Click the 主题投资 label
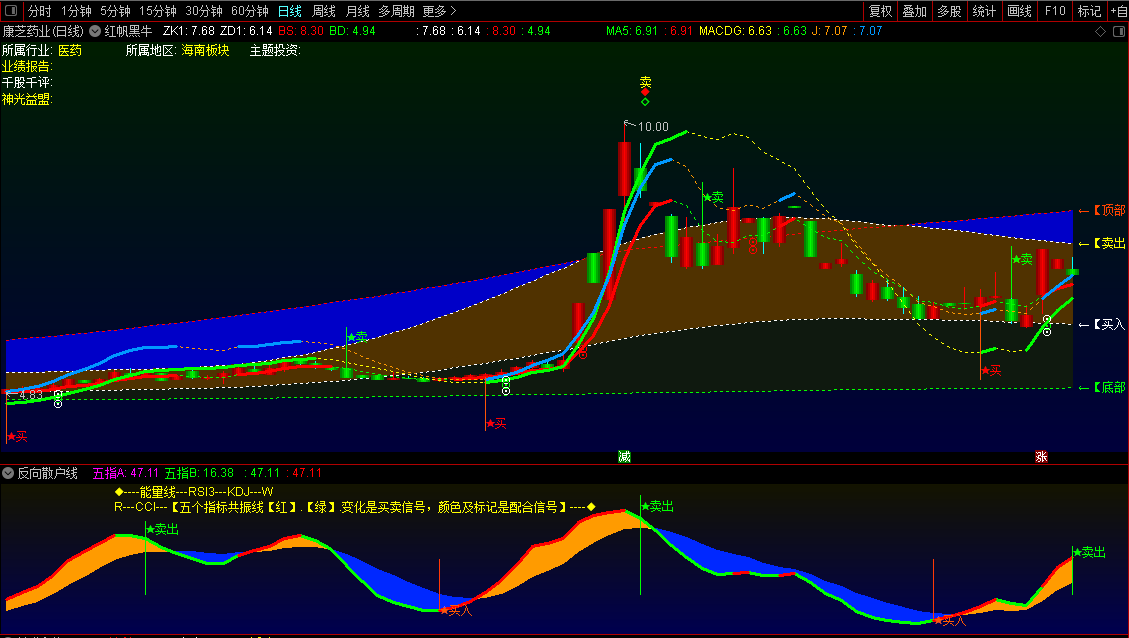 [275, 50]
